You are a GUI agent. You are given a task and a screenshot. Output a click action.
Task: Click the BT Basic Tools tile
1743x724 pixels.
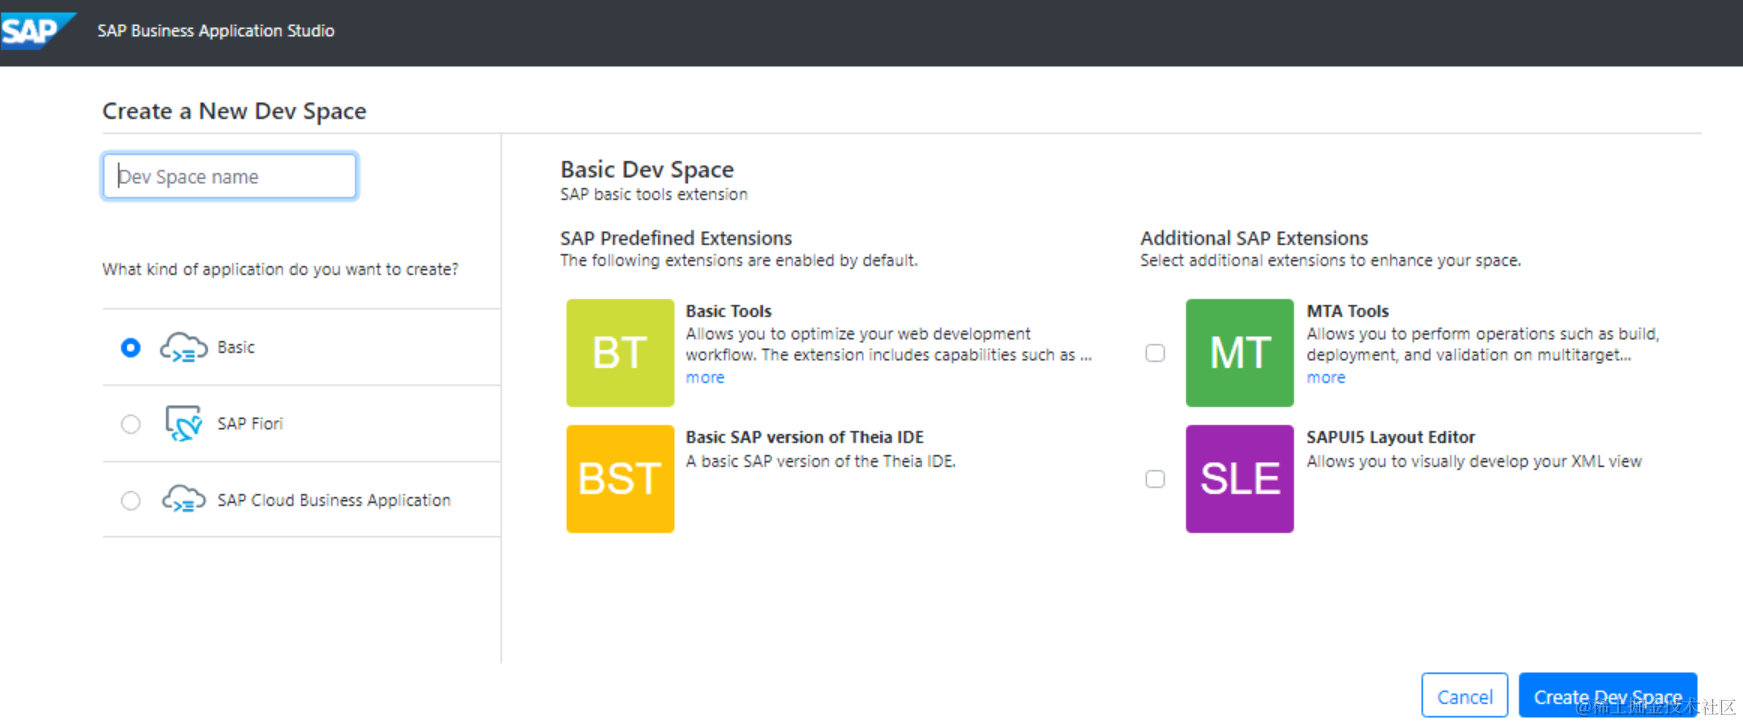click(x=620, y=353)
